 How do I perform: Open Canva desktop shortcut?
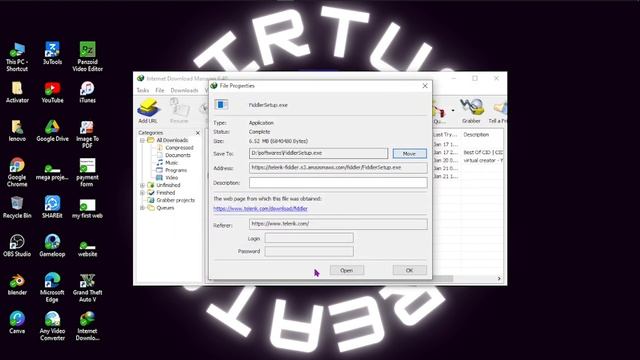17,322
